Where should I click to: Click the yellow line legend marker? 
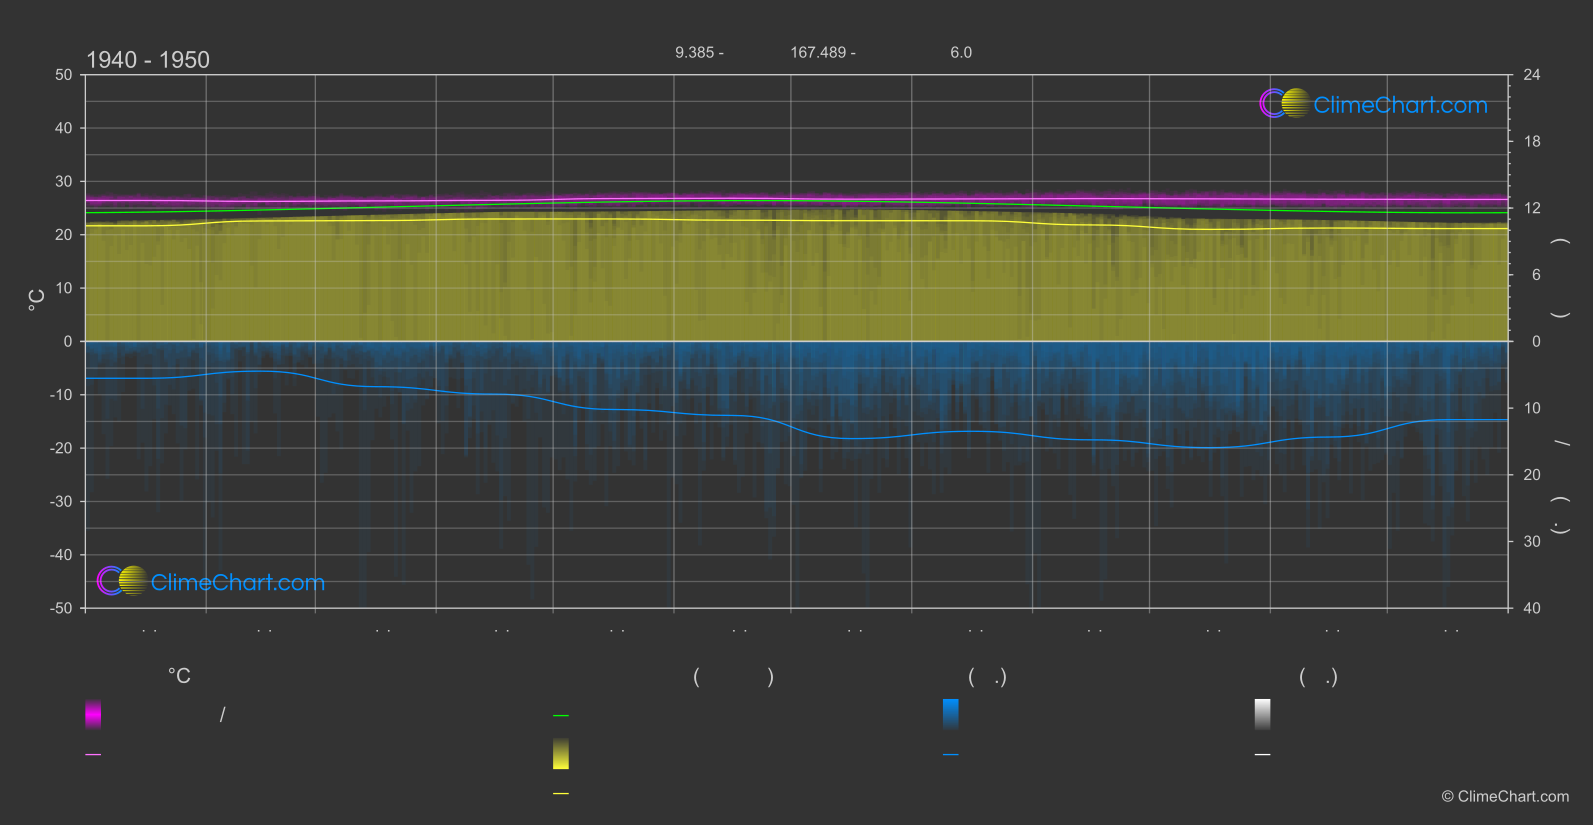pyautogui.click(x=561, y=794)
